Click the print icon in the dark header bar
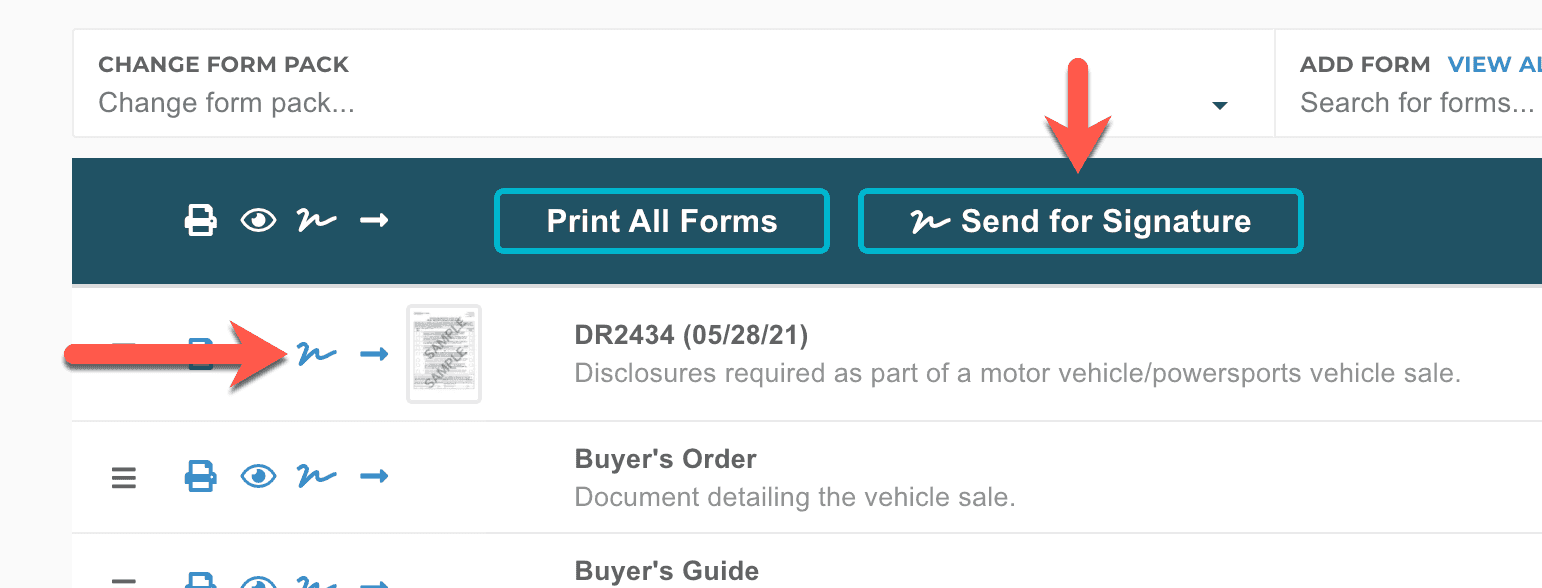Screen dimensions: 1542x588 pyautogui.click(x=201, y=220)
